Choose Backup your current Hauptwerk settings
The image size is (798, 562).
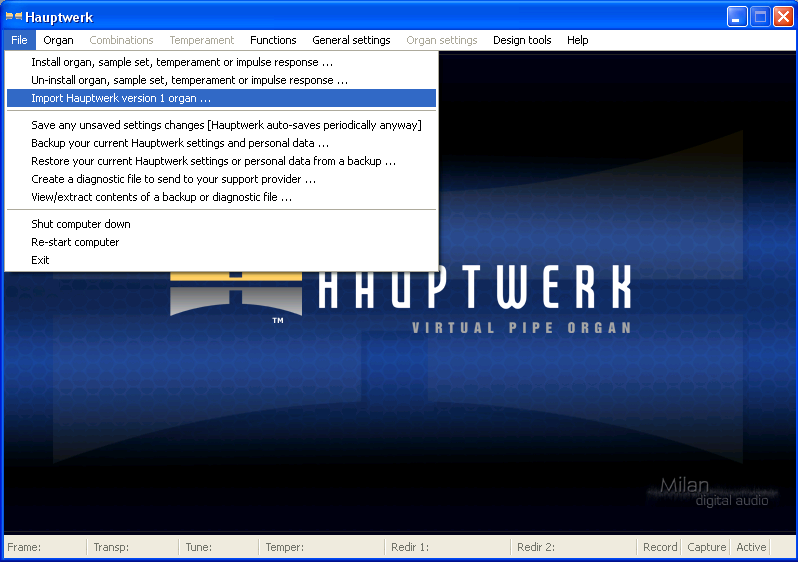(221, 143)
